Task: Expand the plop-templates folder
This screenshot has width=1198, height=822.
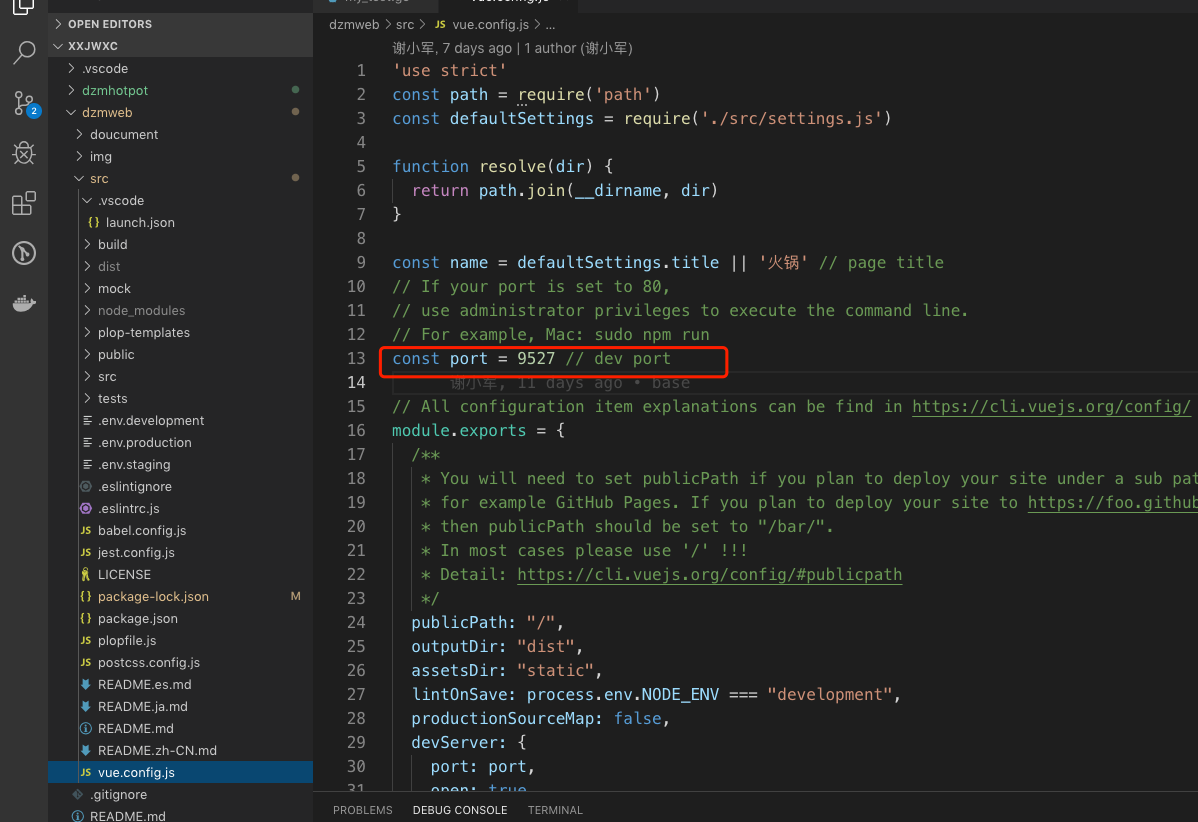Action: tap(180, 332)
